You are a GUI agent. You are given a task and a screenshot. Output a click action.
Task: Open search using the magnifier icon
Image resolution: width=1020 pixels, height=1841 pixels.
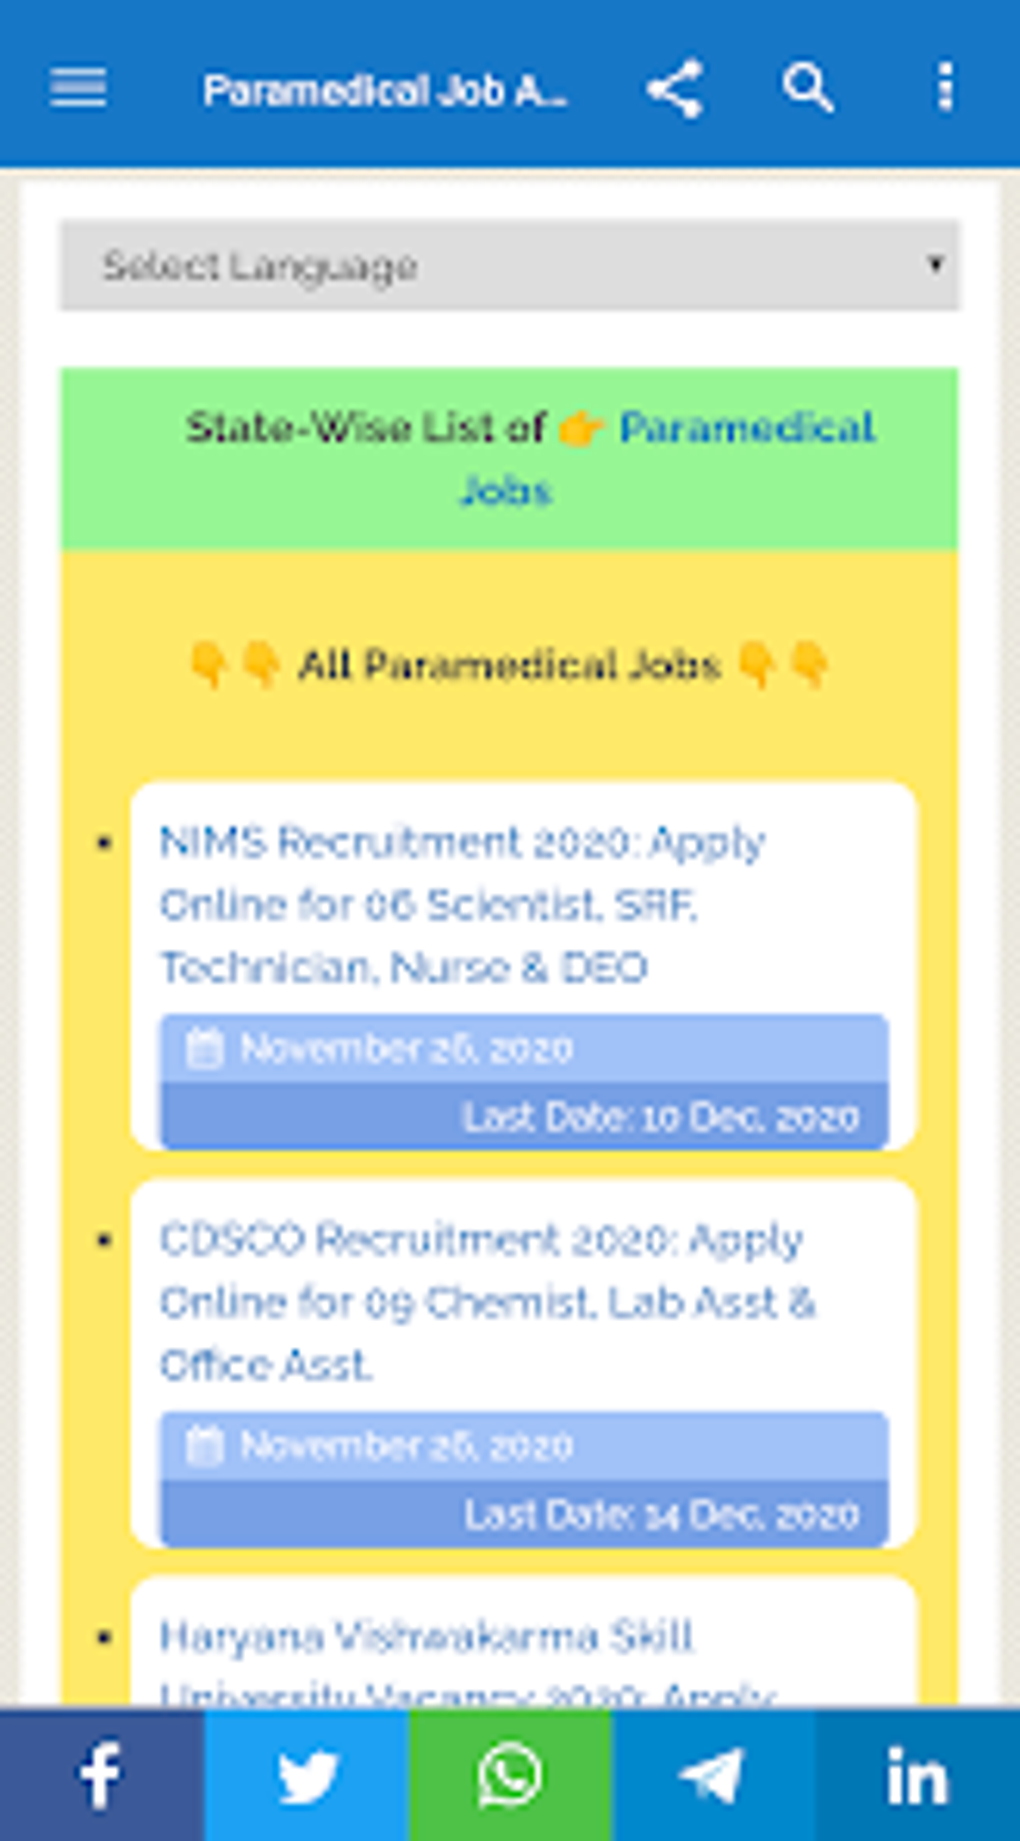(x=808, y=89)
